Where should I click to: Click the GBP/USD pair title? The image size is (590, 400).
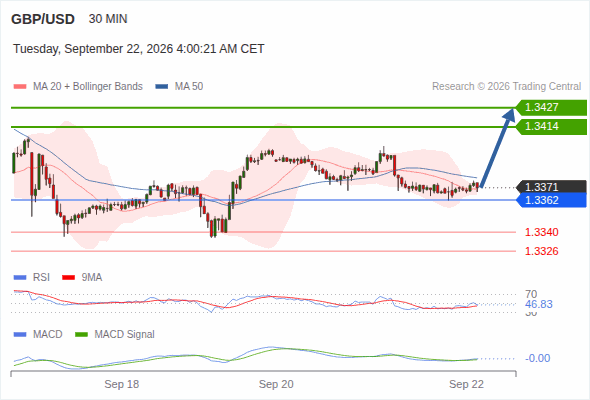(43, 19)
